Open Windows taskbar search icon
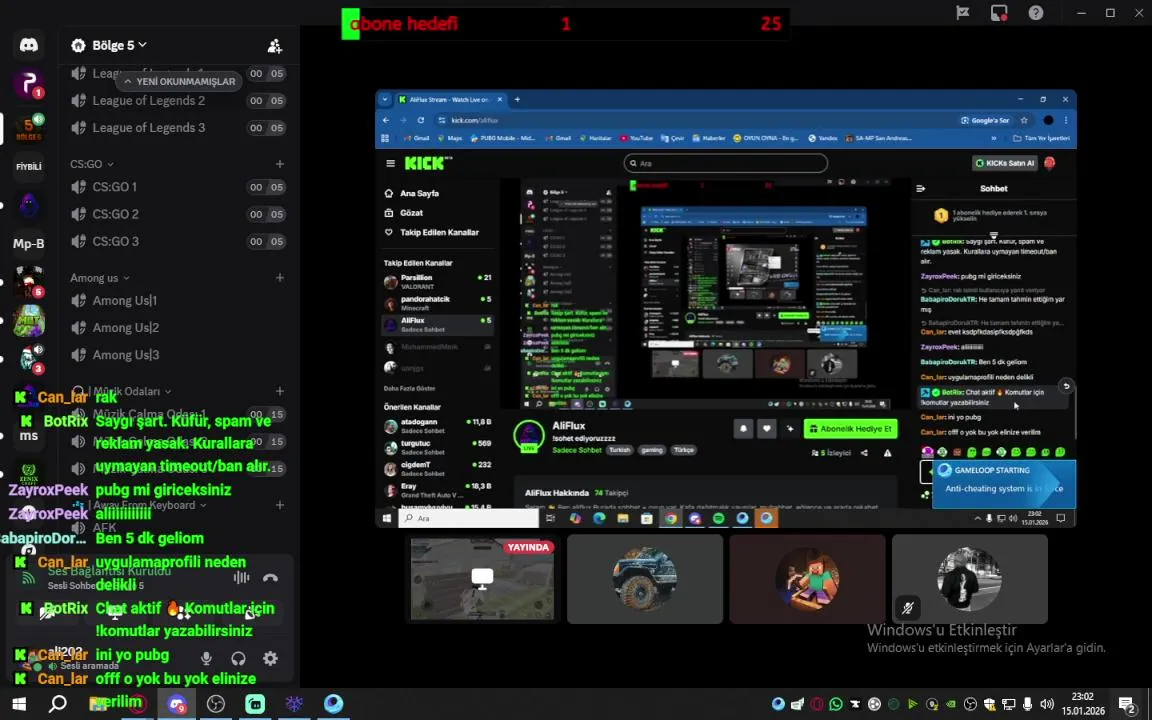The image size is (1152, 720). pos(58,704)
